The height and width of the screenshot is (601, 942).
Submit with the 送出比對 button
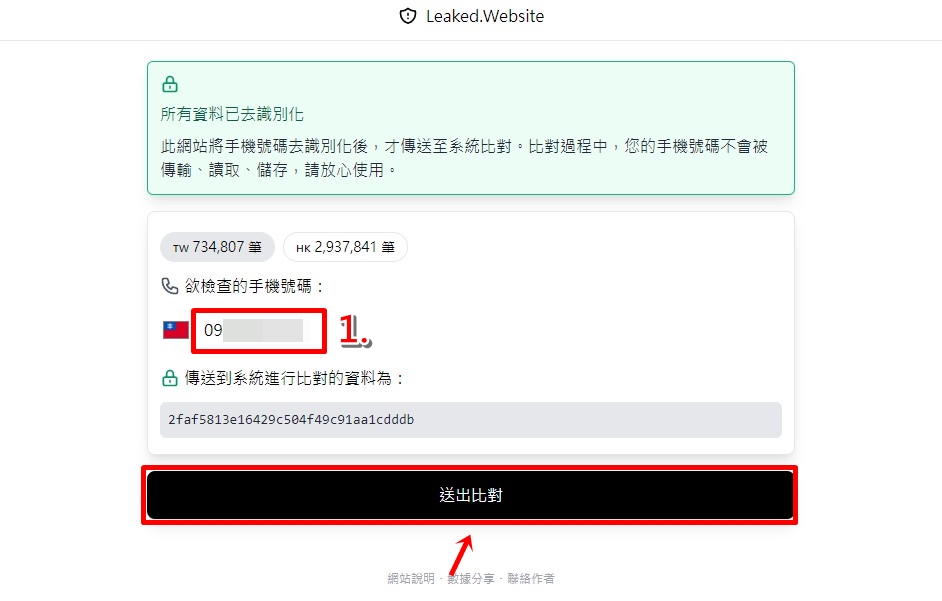pyautogui.click(x=470, y=495)
